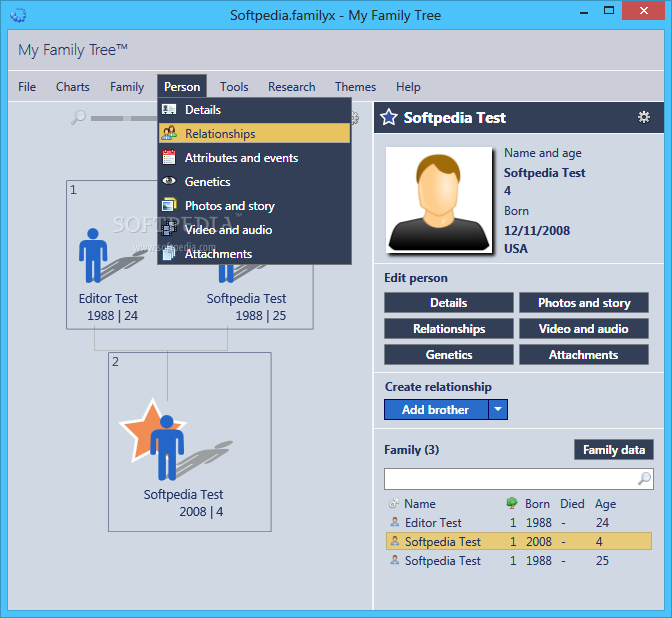Click the birth date 12/11/2008
Screen dimensions: 672x618
click(x=537, y=231)
